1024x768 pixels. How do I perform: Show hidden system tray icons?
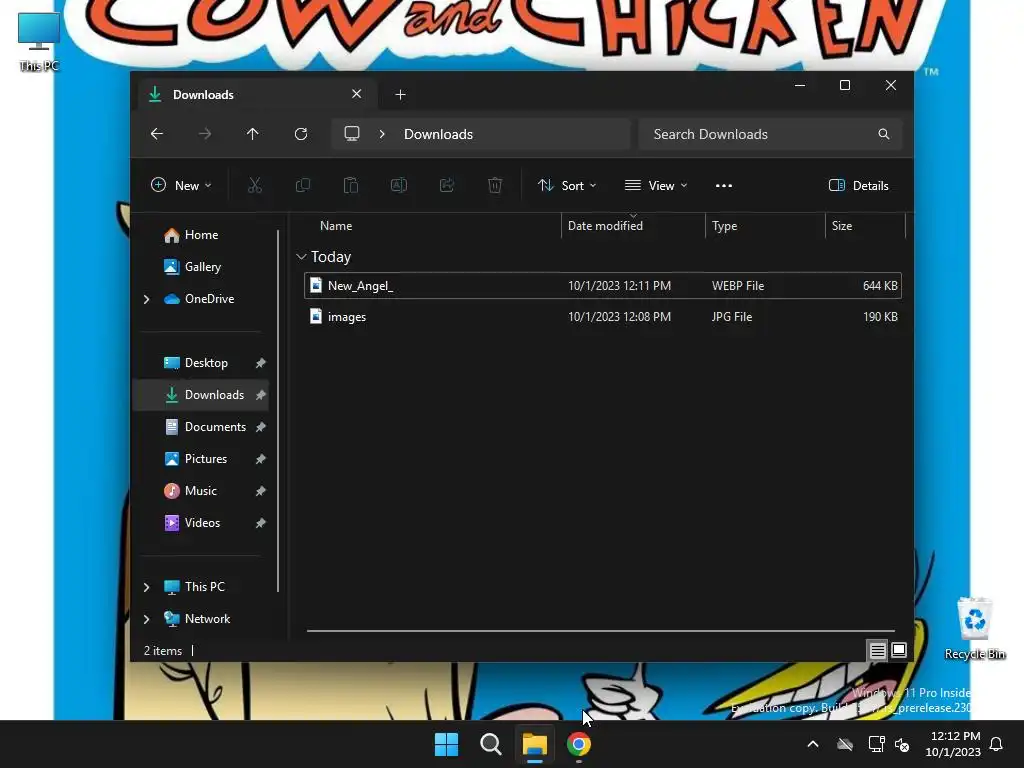point(813,744)
